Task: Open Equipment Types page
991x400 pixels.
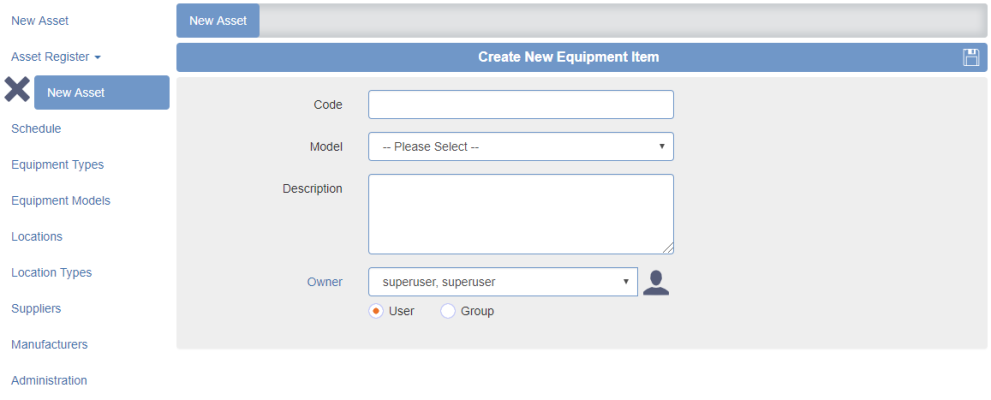Action: (58, 164)
